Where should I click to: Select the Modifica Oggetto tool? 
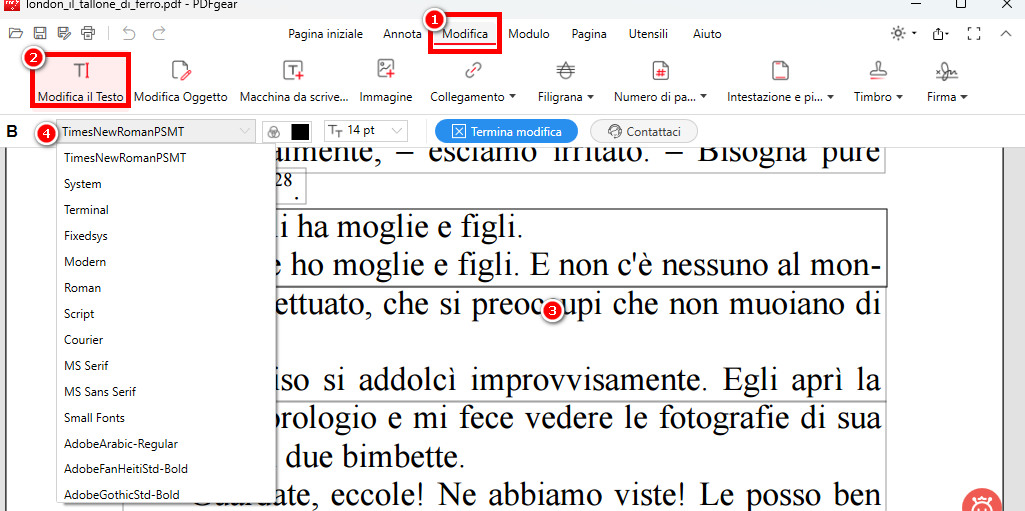pos(180,81)
